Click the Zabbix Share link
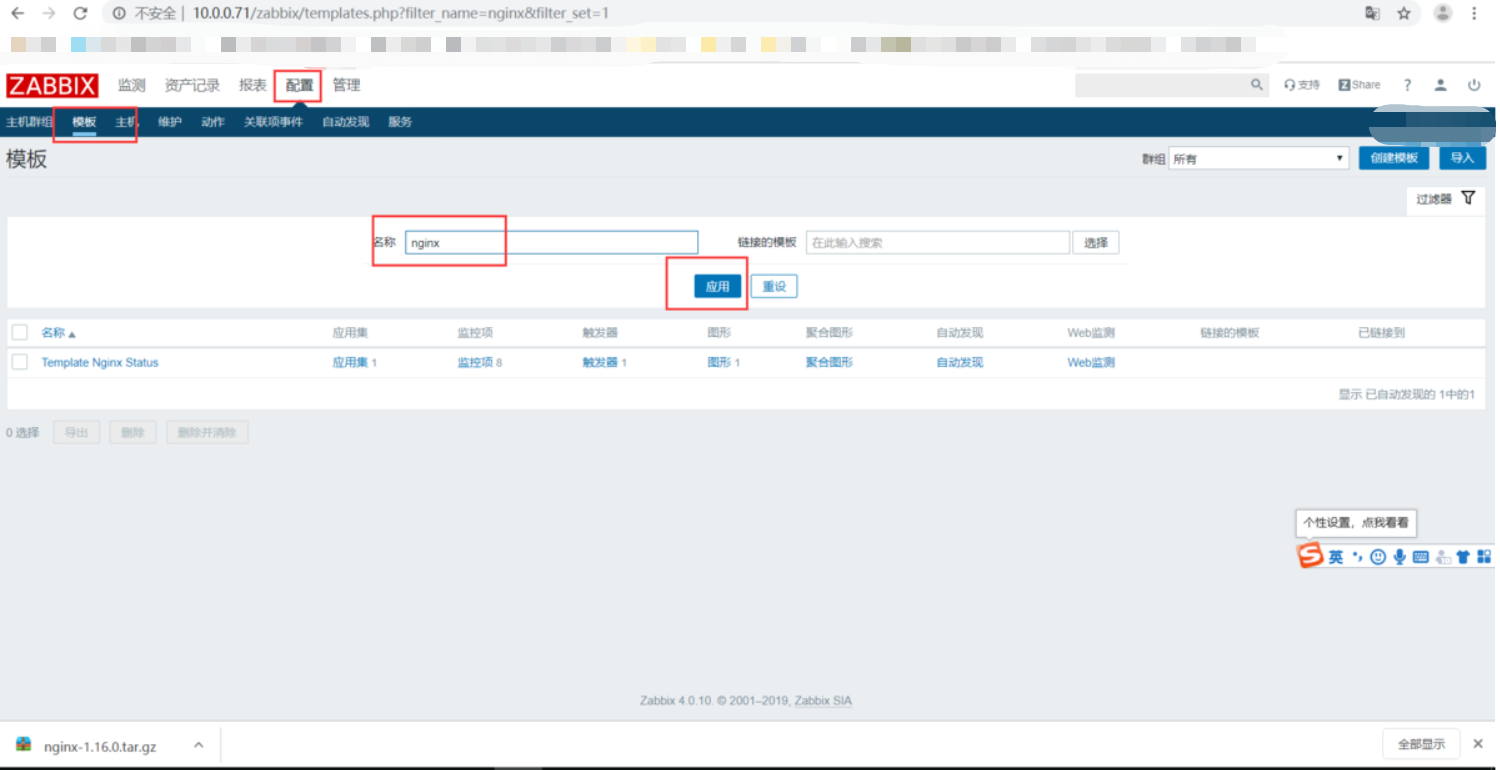 (1359, 85)
